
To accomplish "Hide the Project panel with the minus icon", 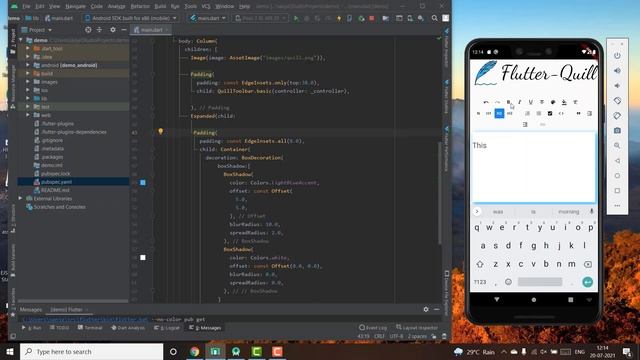I will pyautogui.click(x=124, y=30).
